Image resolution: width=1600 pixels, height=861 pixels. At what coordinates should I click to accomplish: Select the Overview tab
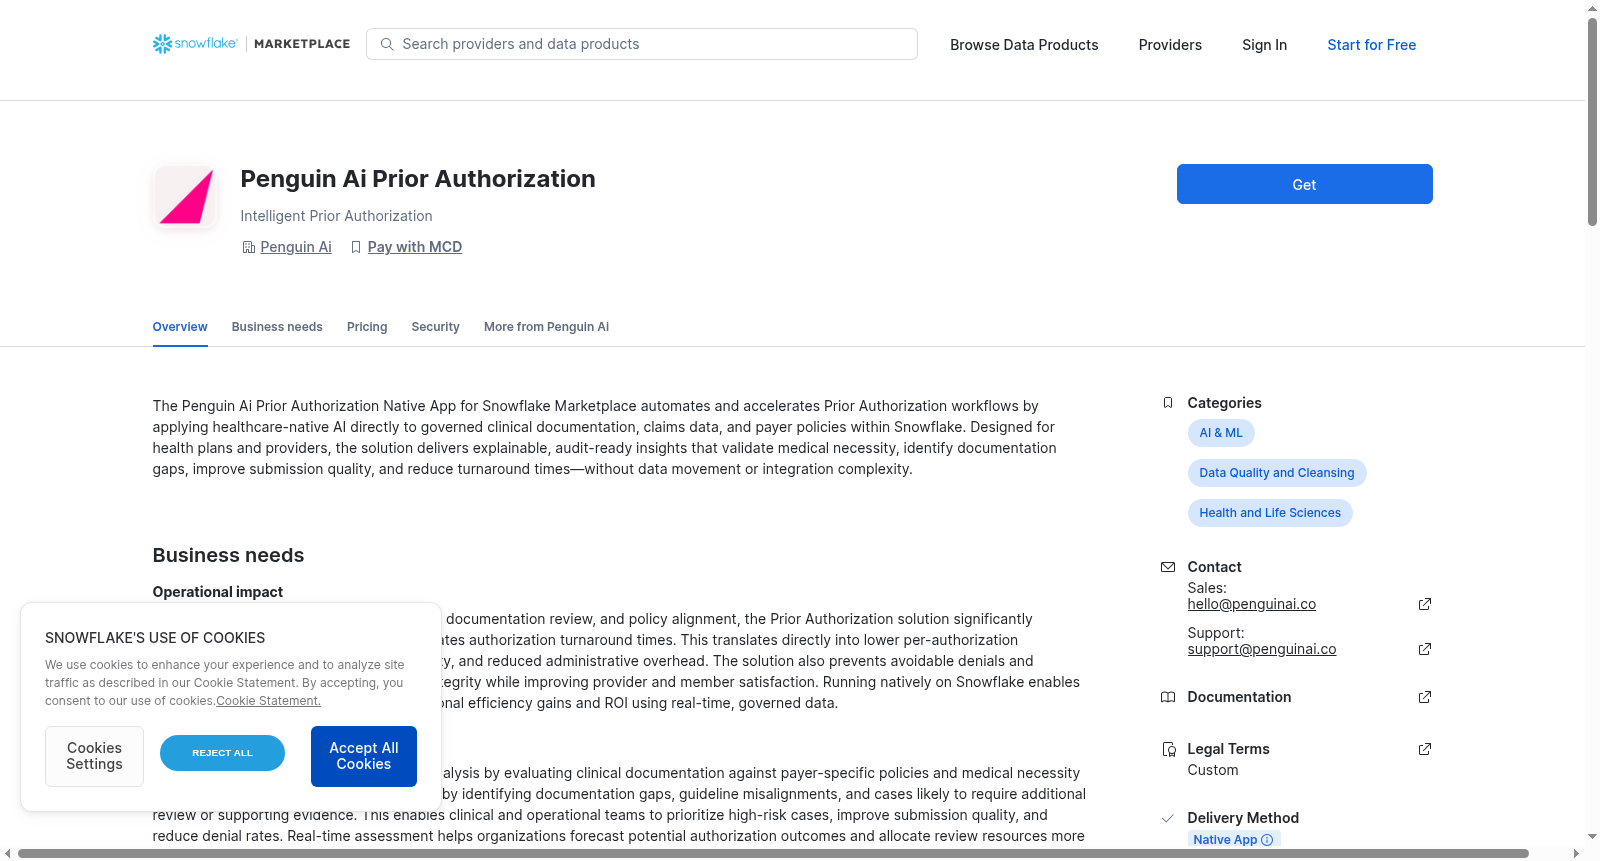(180, 327)
